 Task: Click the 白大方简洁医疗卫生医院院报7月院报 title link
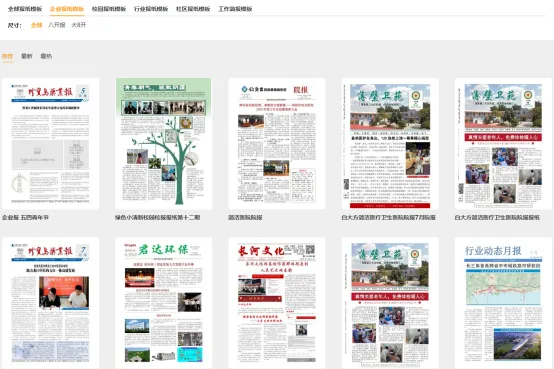388,218
